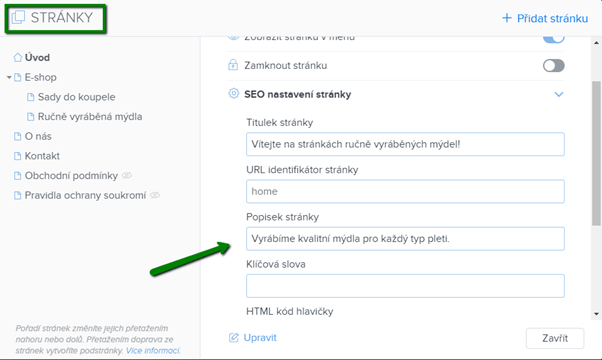Click the Upravit link
Image resolution: width=602 pixels, height=360 pixels.
260,338
